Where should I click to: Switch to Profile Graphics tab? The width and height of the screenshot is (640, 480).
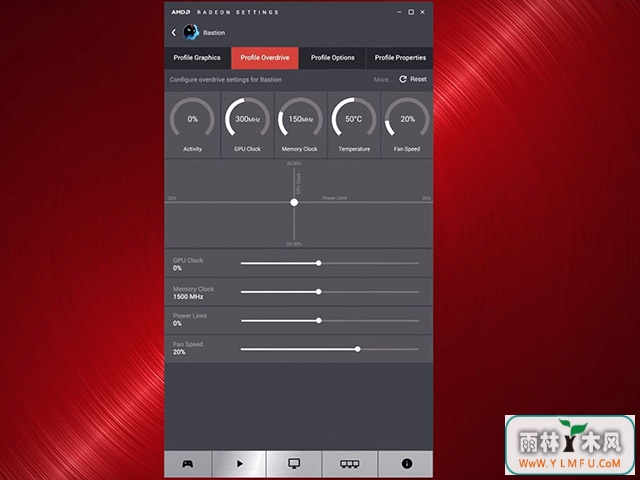click(197, 58)
